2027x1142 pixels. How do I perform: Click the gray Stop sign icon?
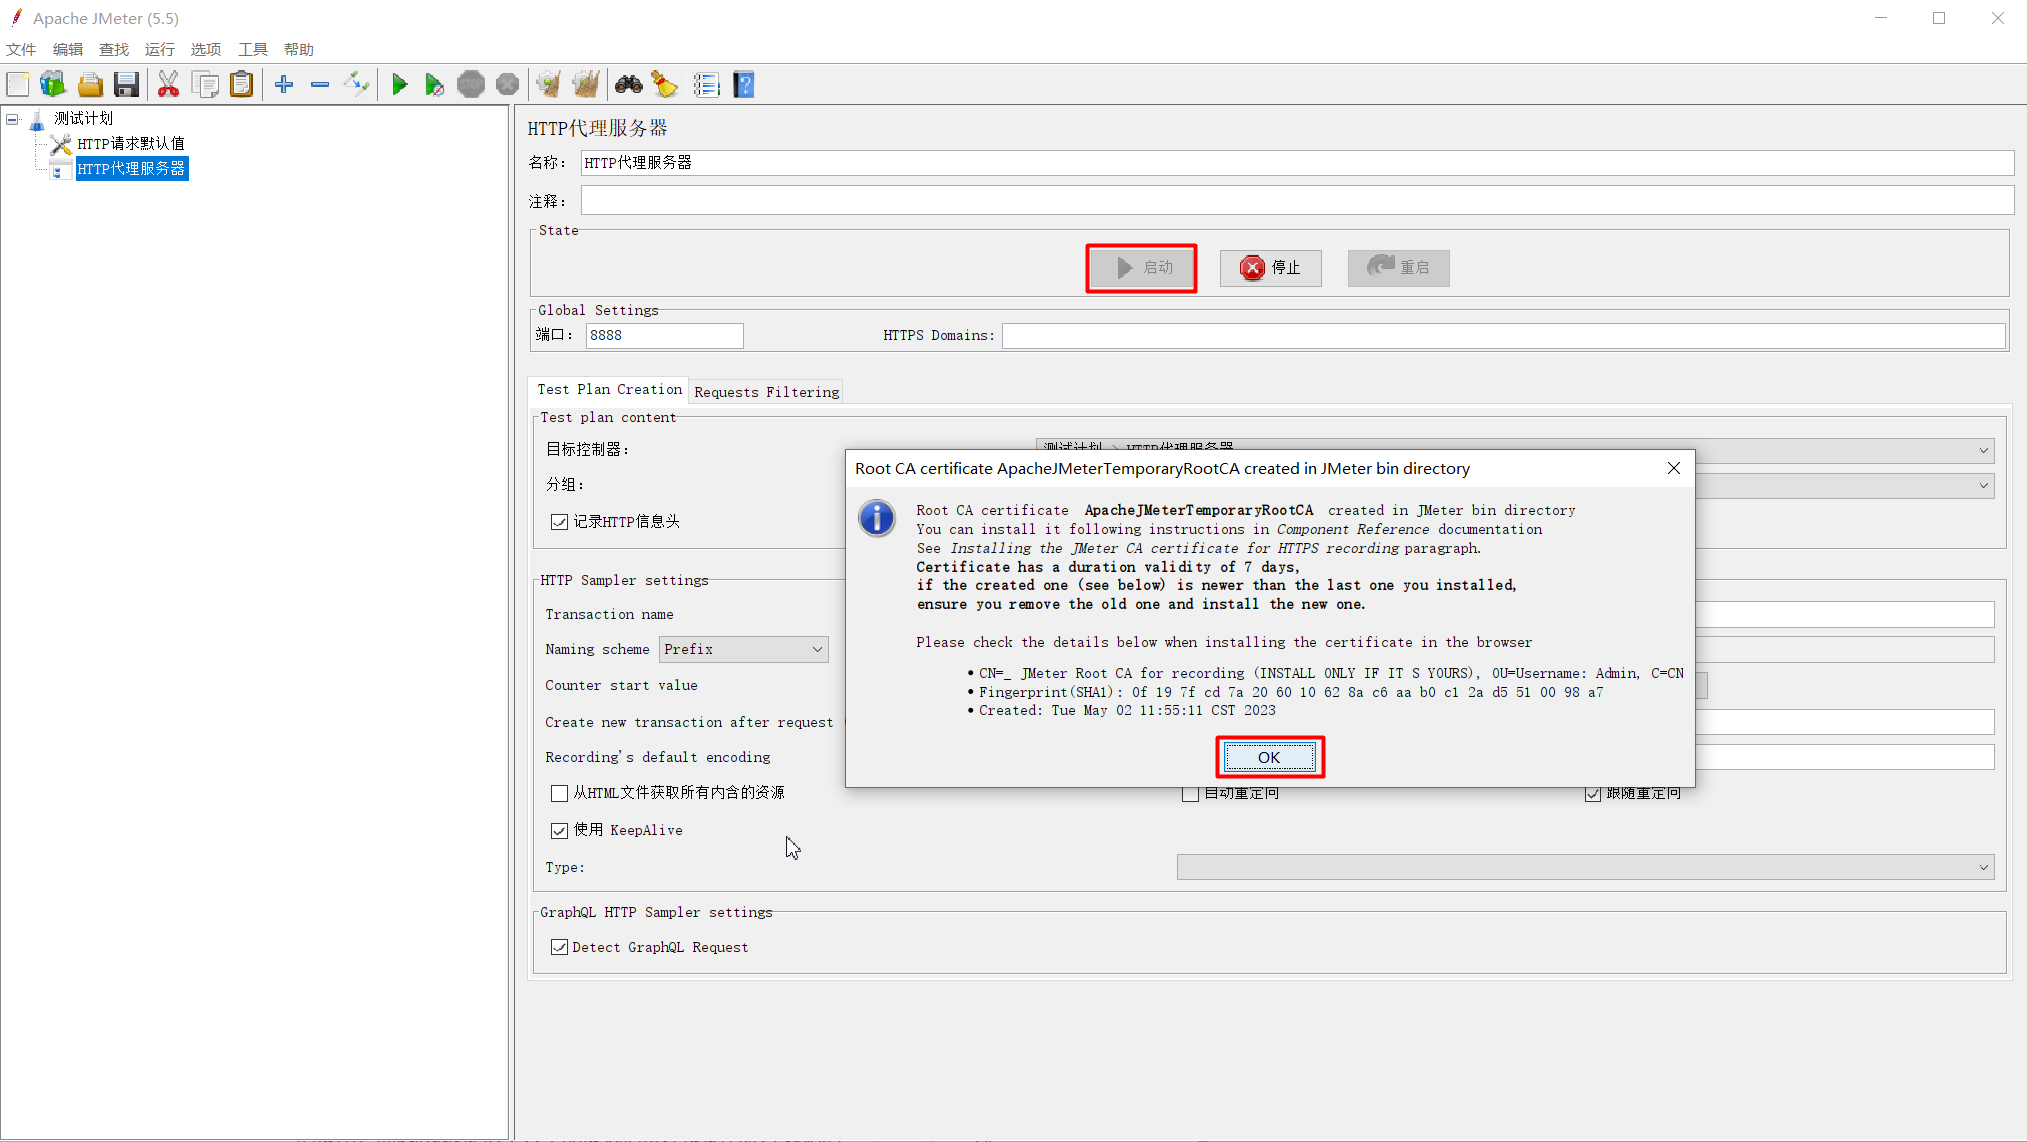pos(471,85)
